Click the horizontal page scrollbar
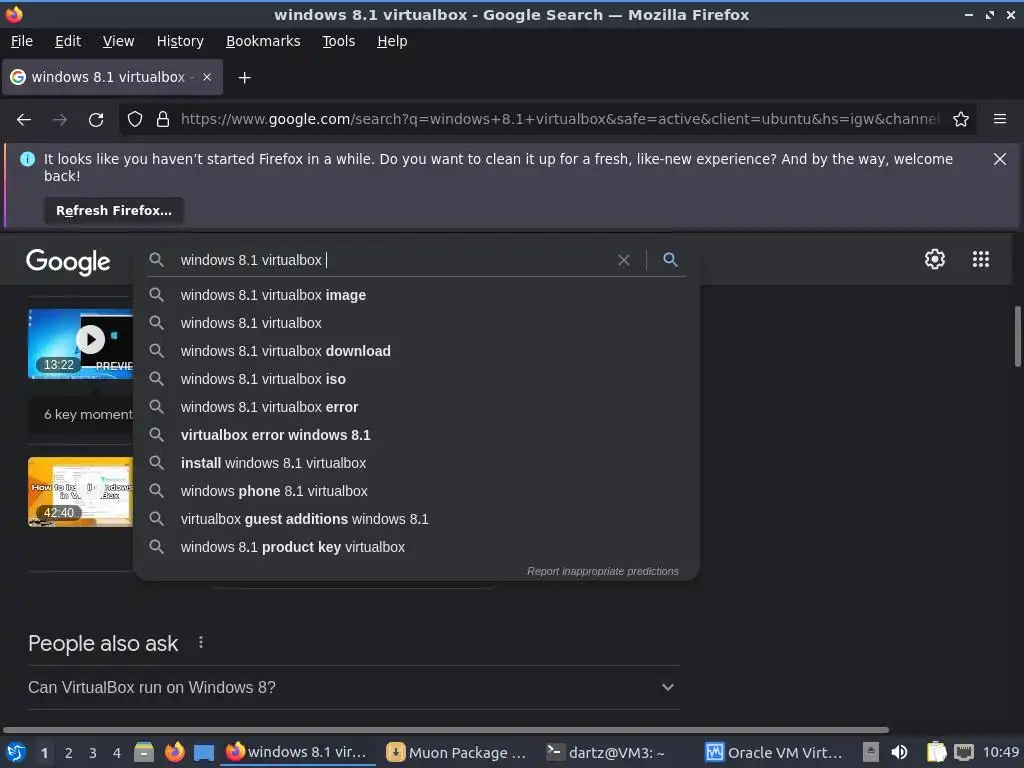Screen dimensions: 1024x768 [x=445, y=729]
